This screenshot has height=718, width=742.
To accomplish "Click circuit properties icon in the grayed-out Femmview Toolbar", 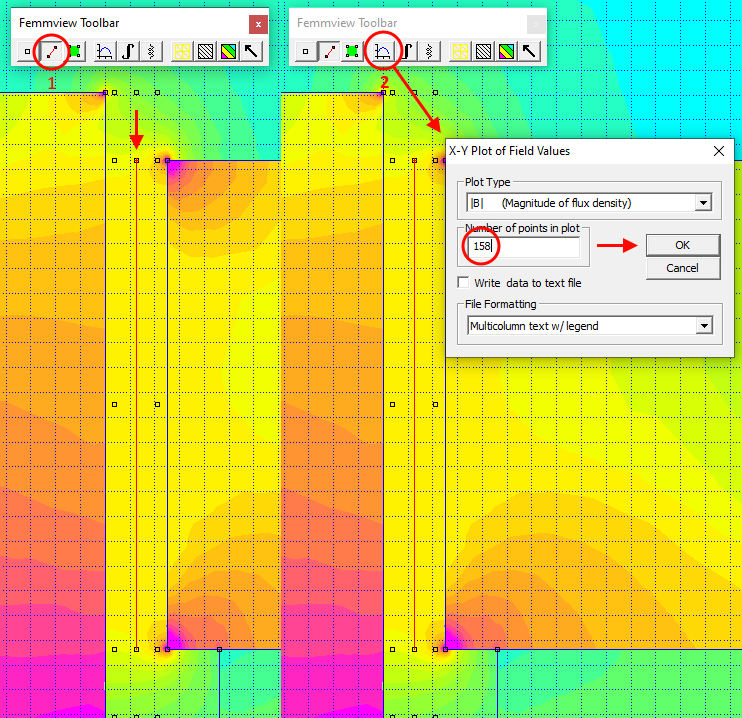I will pos(429,52).
